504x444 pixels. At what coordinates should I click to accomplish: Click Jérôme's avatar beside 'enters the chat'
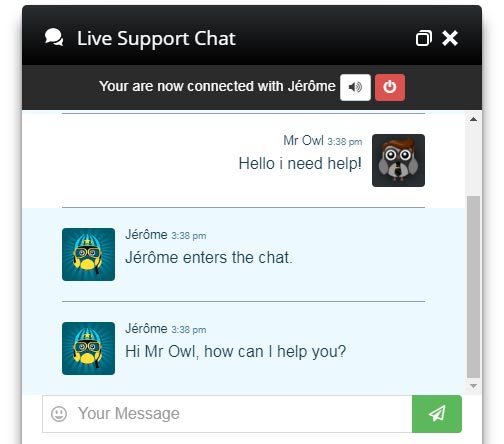click(88, 254)
